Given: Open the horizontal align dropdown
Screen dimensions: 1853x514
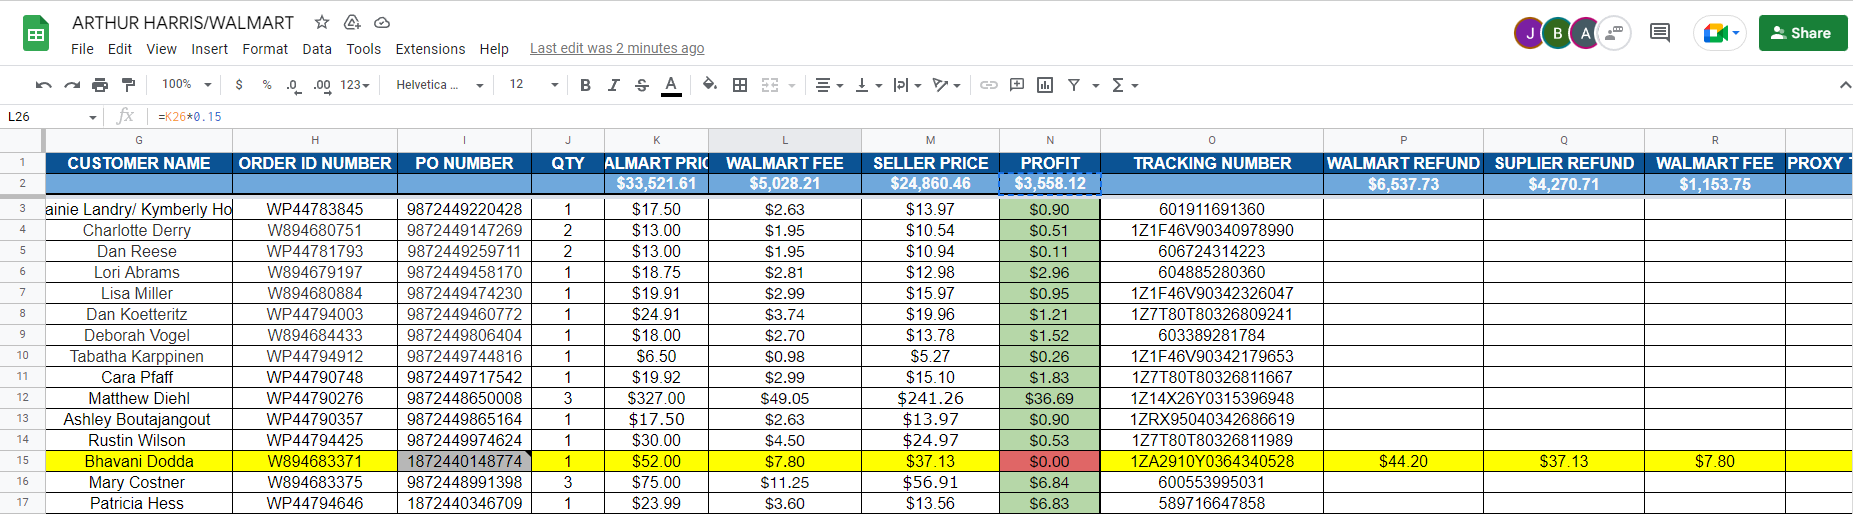Looking at the screenshot, I should click(829, 85).
